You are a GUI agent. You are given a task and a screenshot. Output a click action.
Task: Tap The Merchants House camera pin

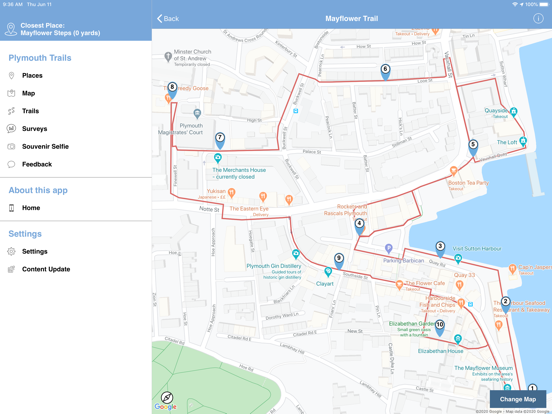218,158
